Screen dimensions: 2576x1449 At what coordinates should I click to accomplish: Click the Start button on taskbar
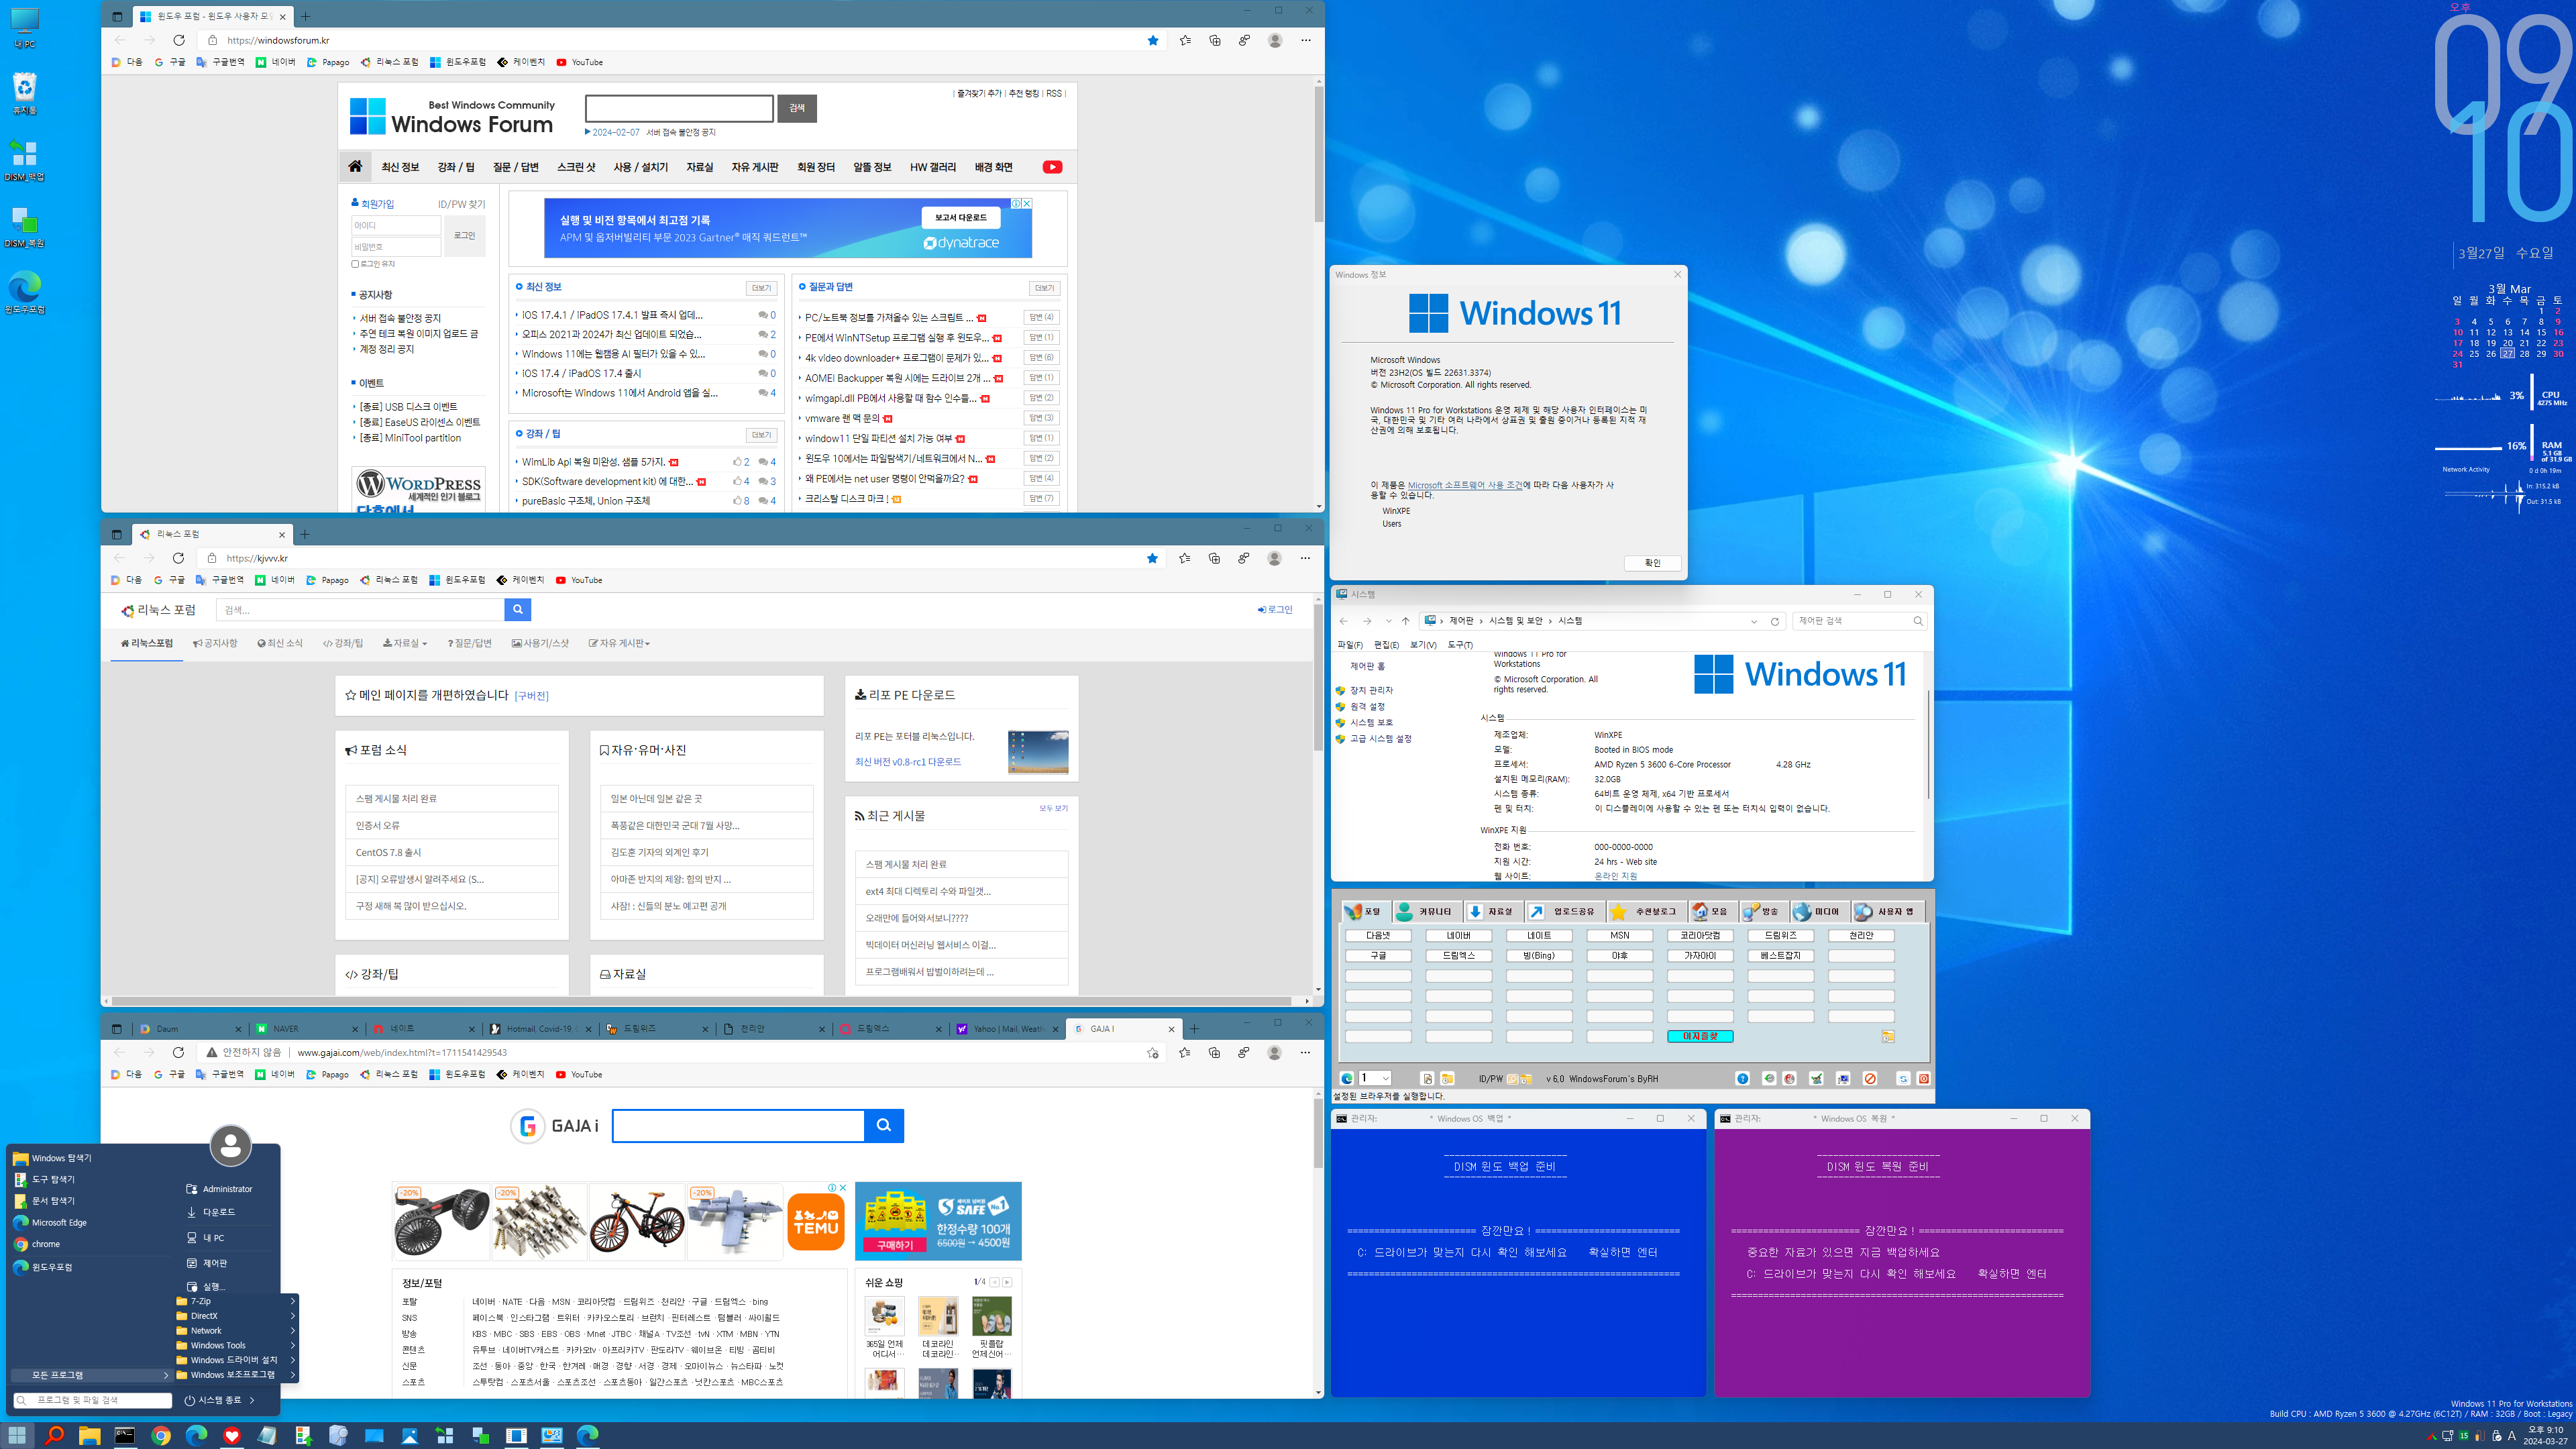tap(17, 1435)
